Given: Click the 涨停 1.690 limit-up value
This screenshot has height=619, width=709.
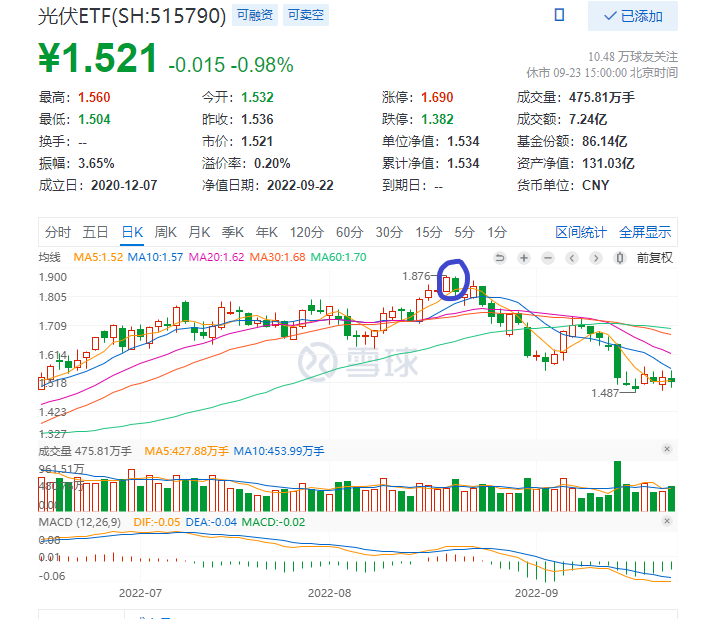Looking at the screenshot, I should 437,97.
